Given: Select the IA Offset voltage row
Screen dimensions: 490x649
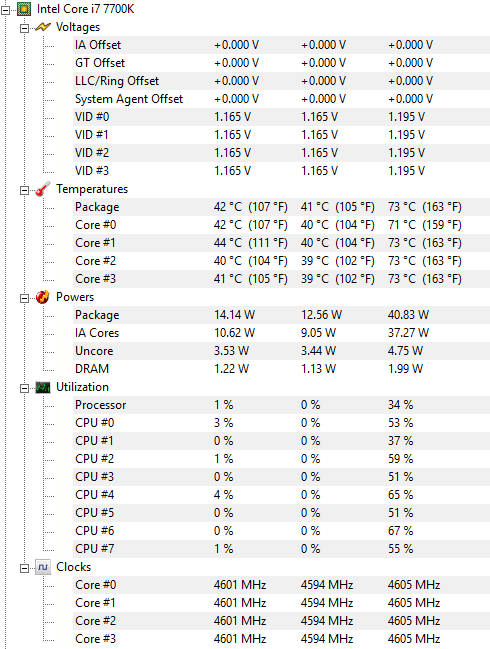Looking at the screenshot, I should pyautogui.click(x=281, y=45).
